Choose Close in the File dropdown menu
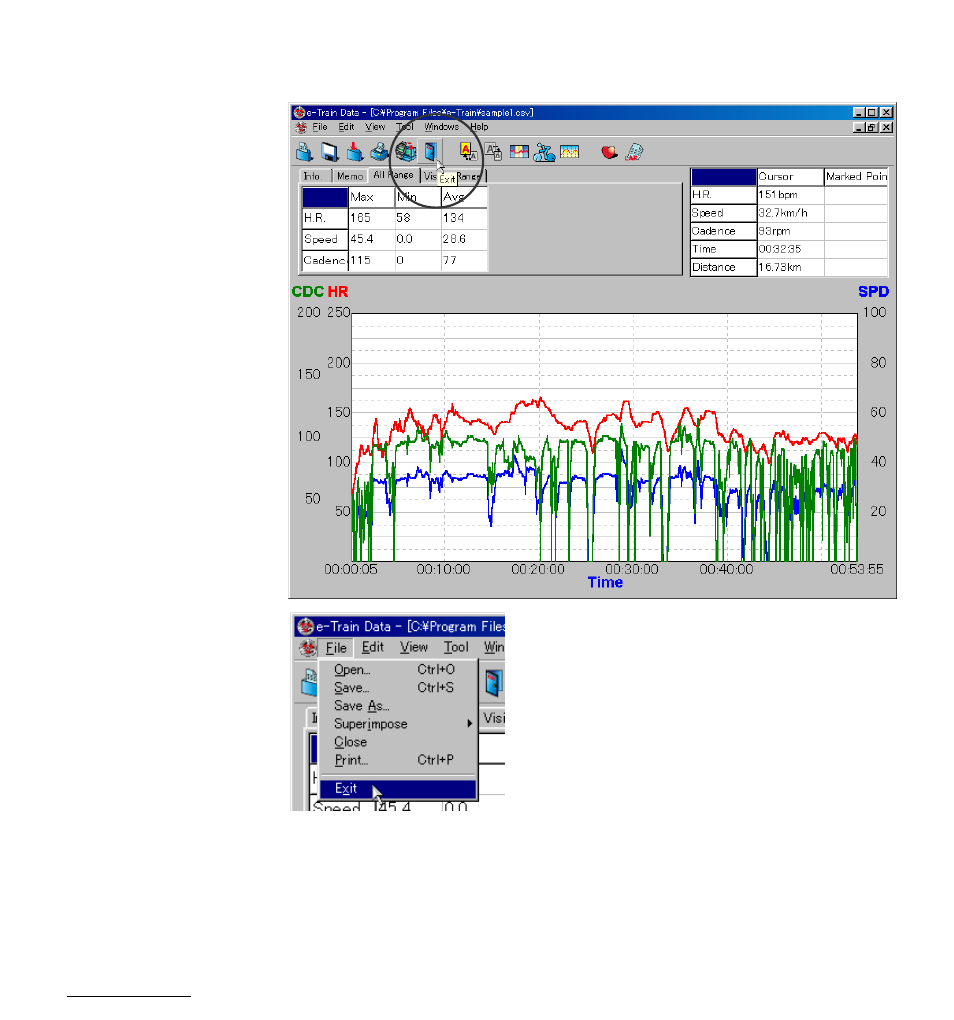The width and height of the screenshot is (954, 1020). click(x=399, y=742)
